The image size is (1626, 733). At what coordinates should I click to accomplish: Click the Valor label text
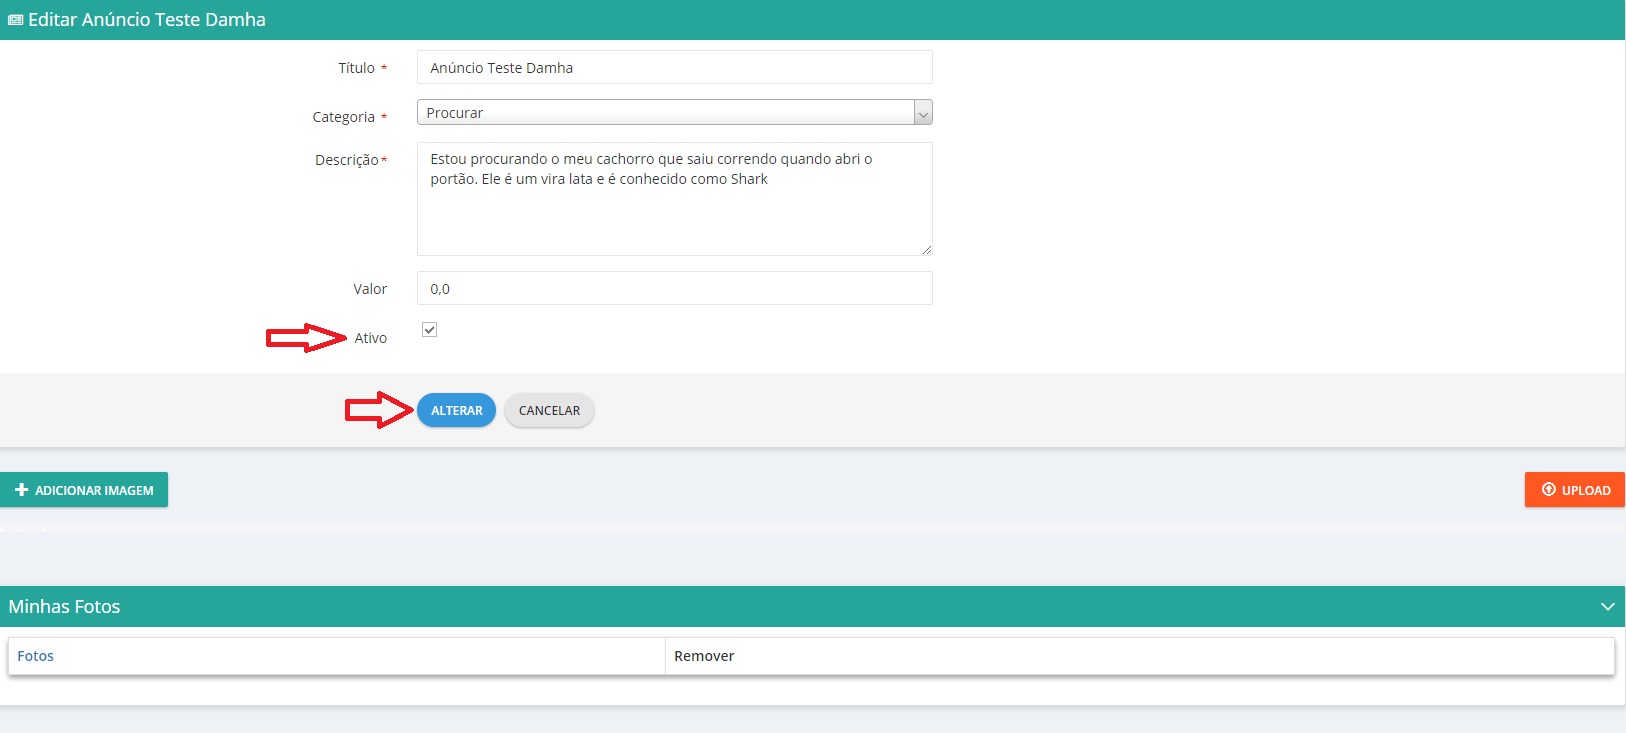point(370,289)
